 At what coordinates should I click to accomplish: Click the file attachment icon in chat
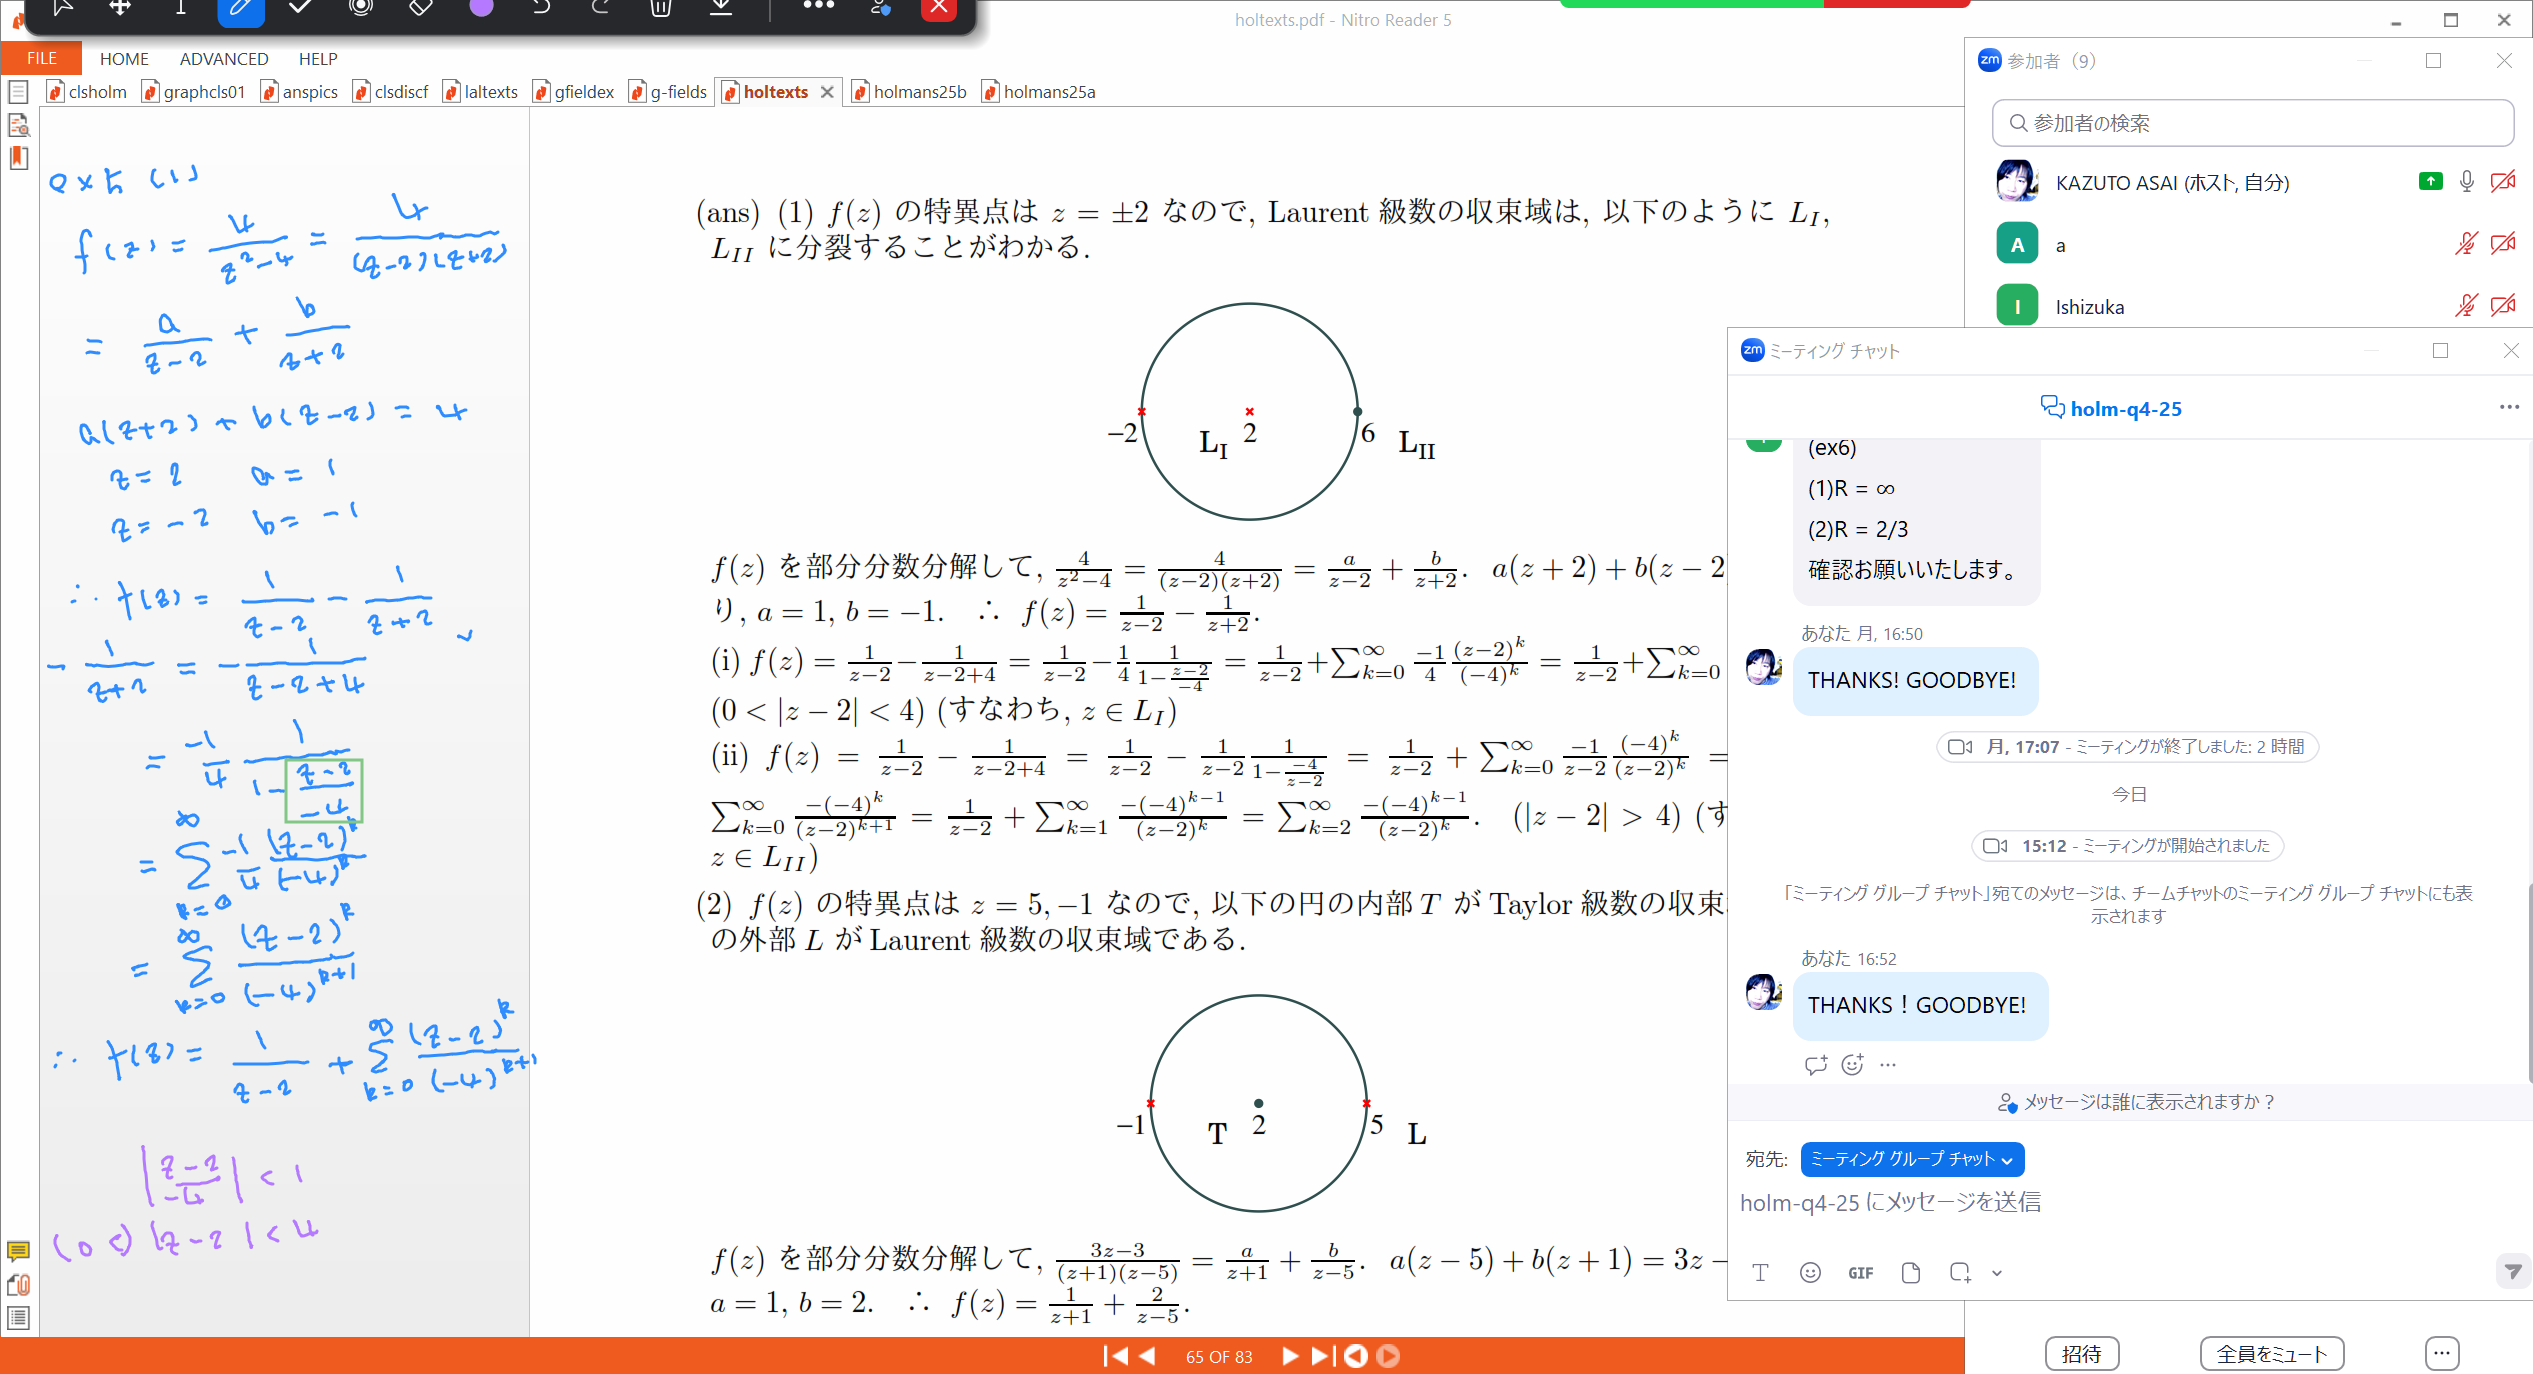pos(1911,1273)
